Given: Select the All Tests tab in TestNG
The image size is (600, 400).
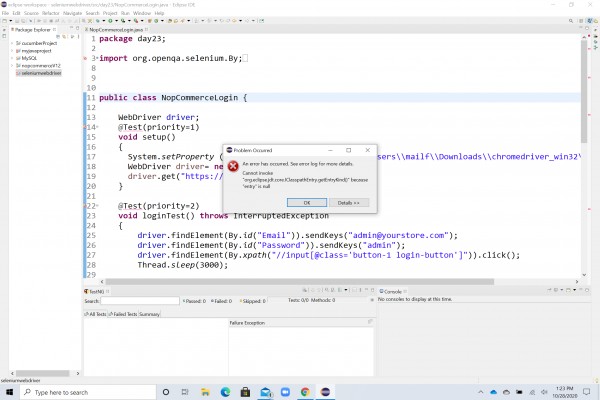Looking at the screenshot, I should point(96,314).
